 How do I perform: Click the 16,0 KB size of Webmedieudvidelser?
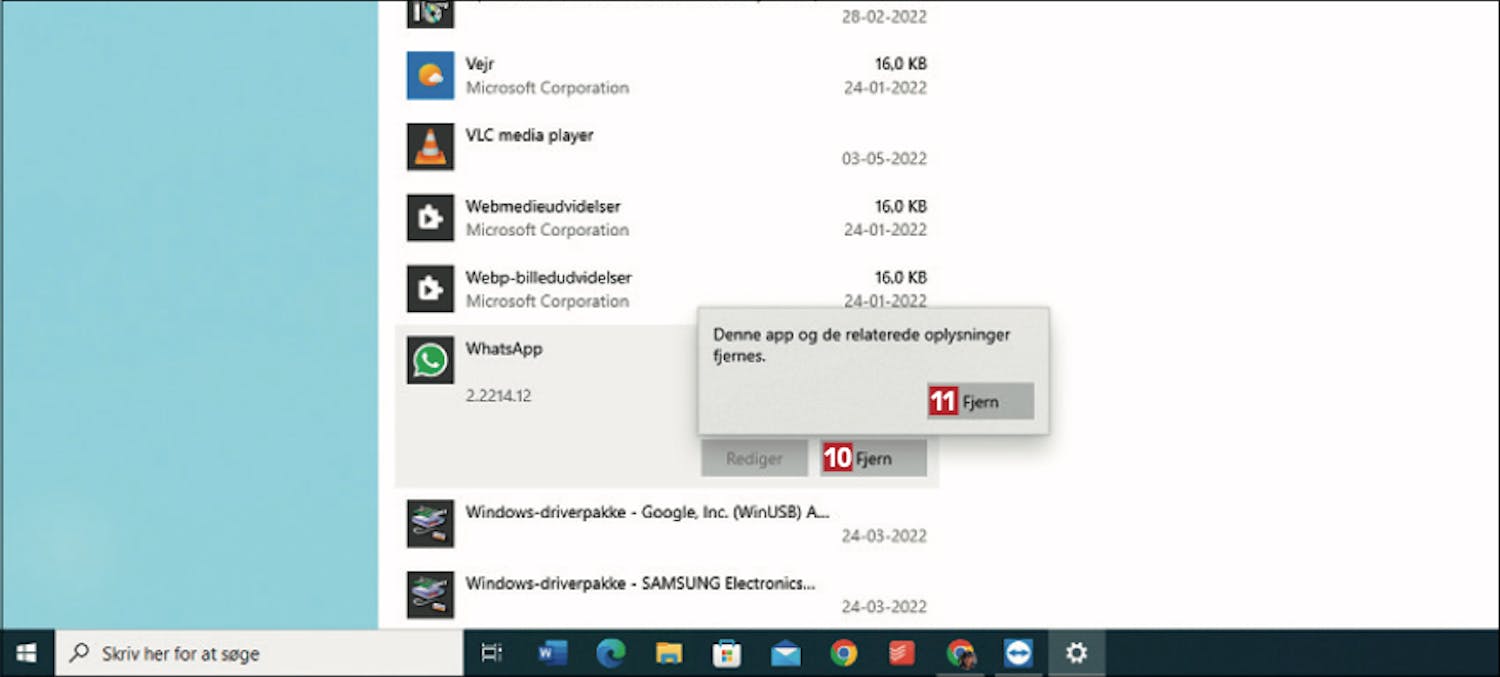(x=901, y=206)
